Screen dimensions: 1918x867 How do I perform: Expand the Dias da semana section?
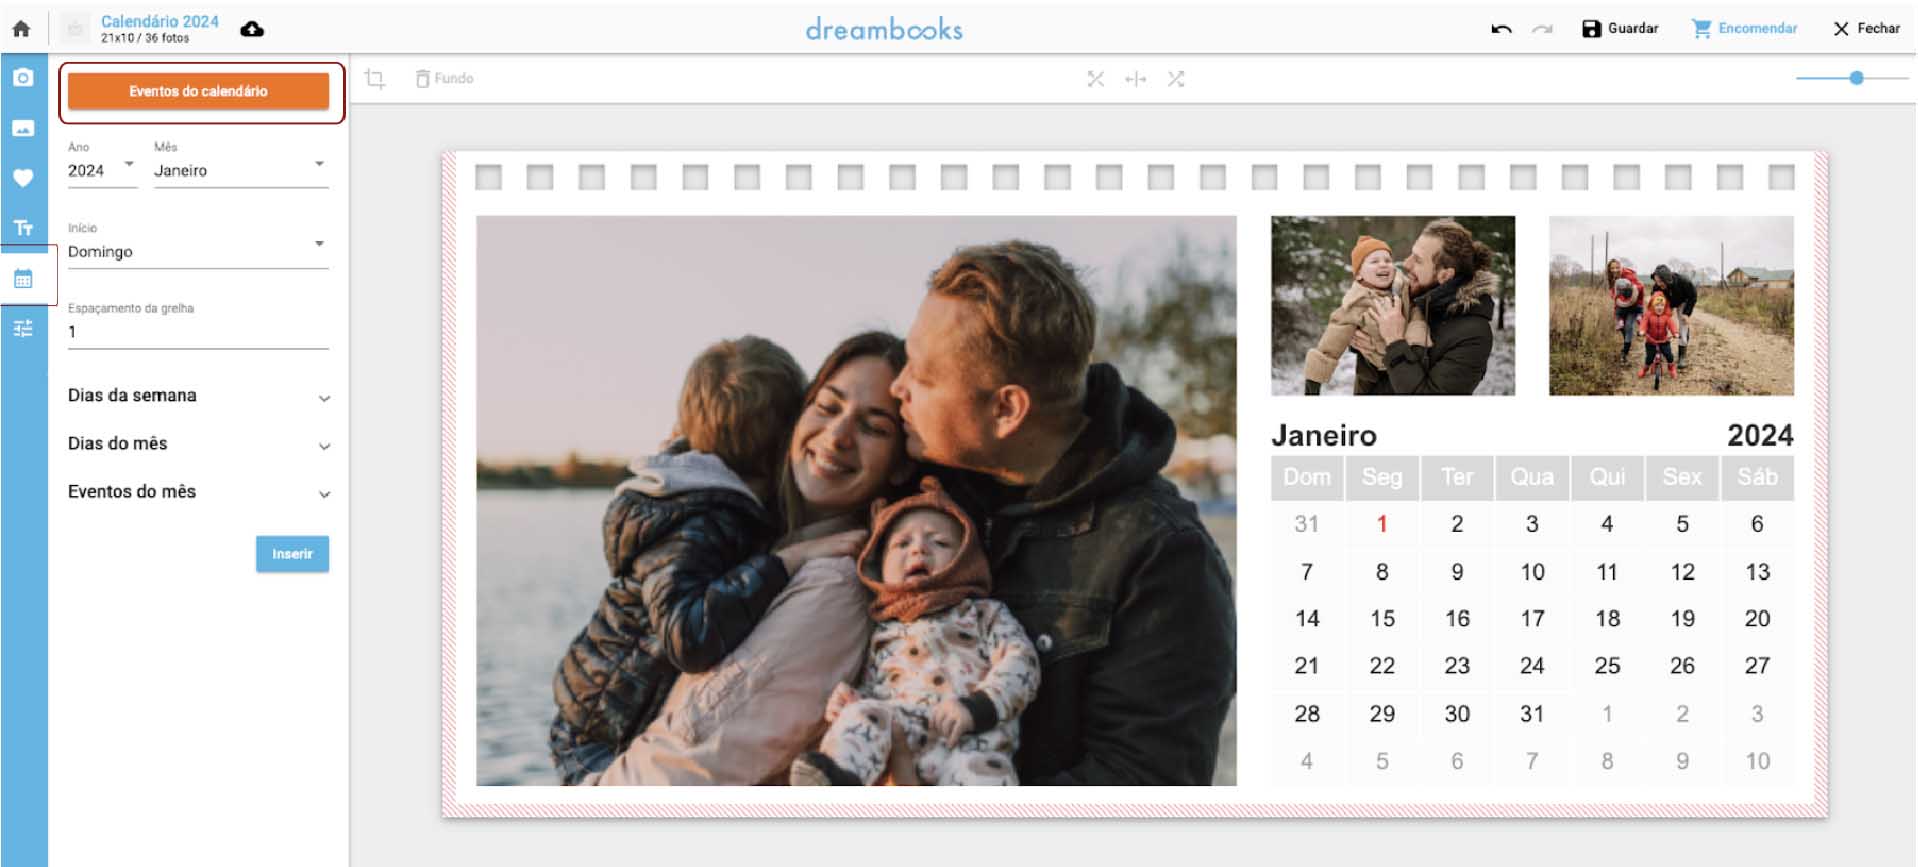pos(198,396)
